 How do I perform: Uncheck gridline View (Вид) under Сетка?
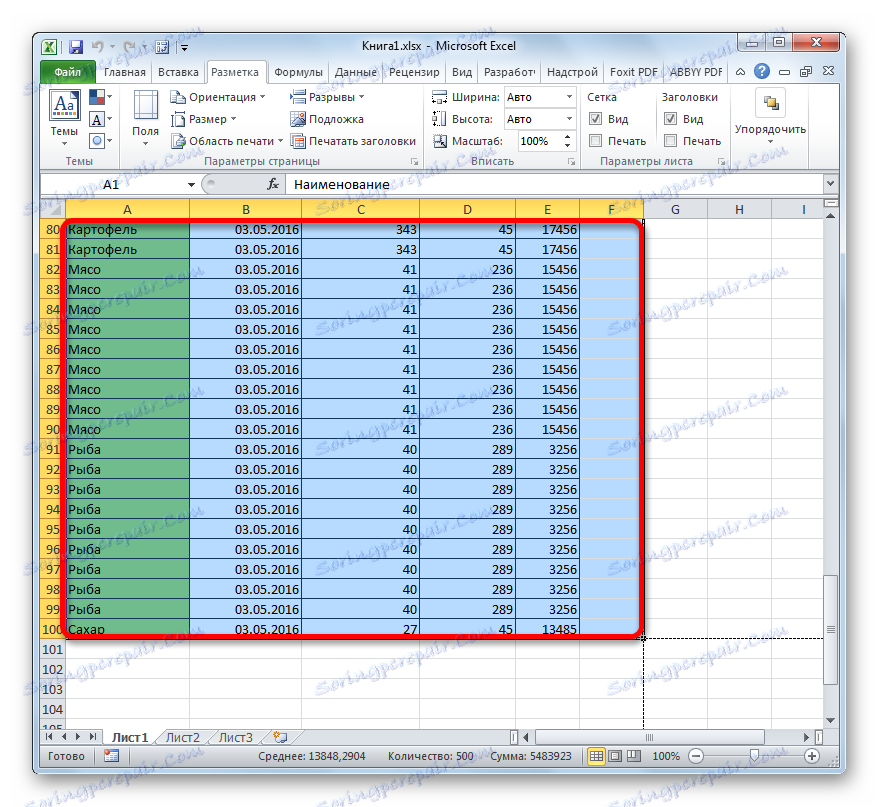(597, 118)
